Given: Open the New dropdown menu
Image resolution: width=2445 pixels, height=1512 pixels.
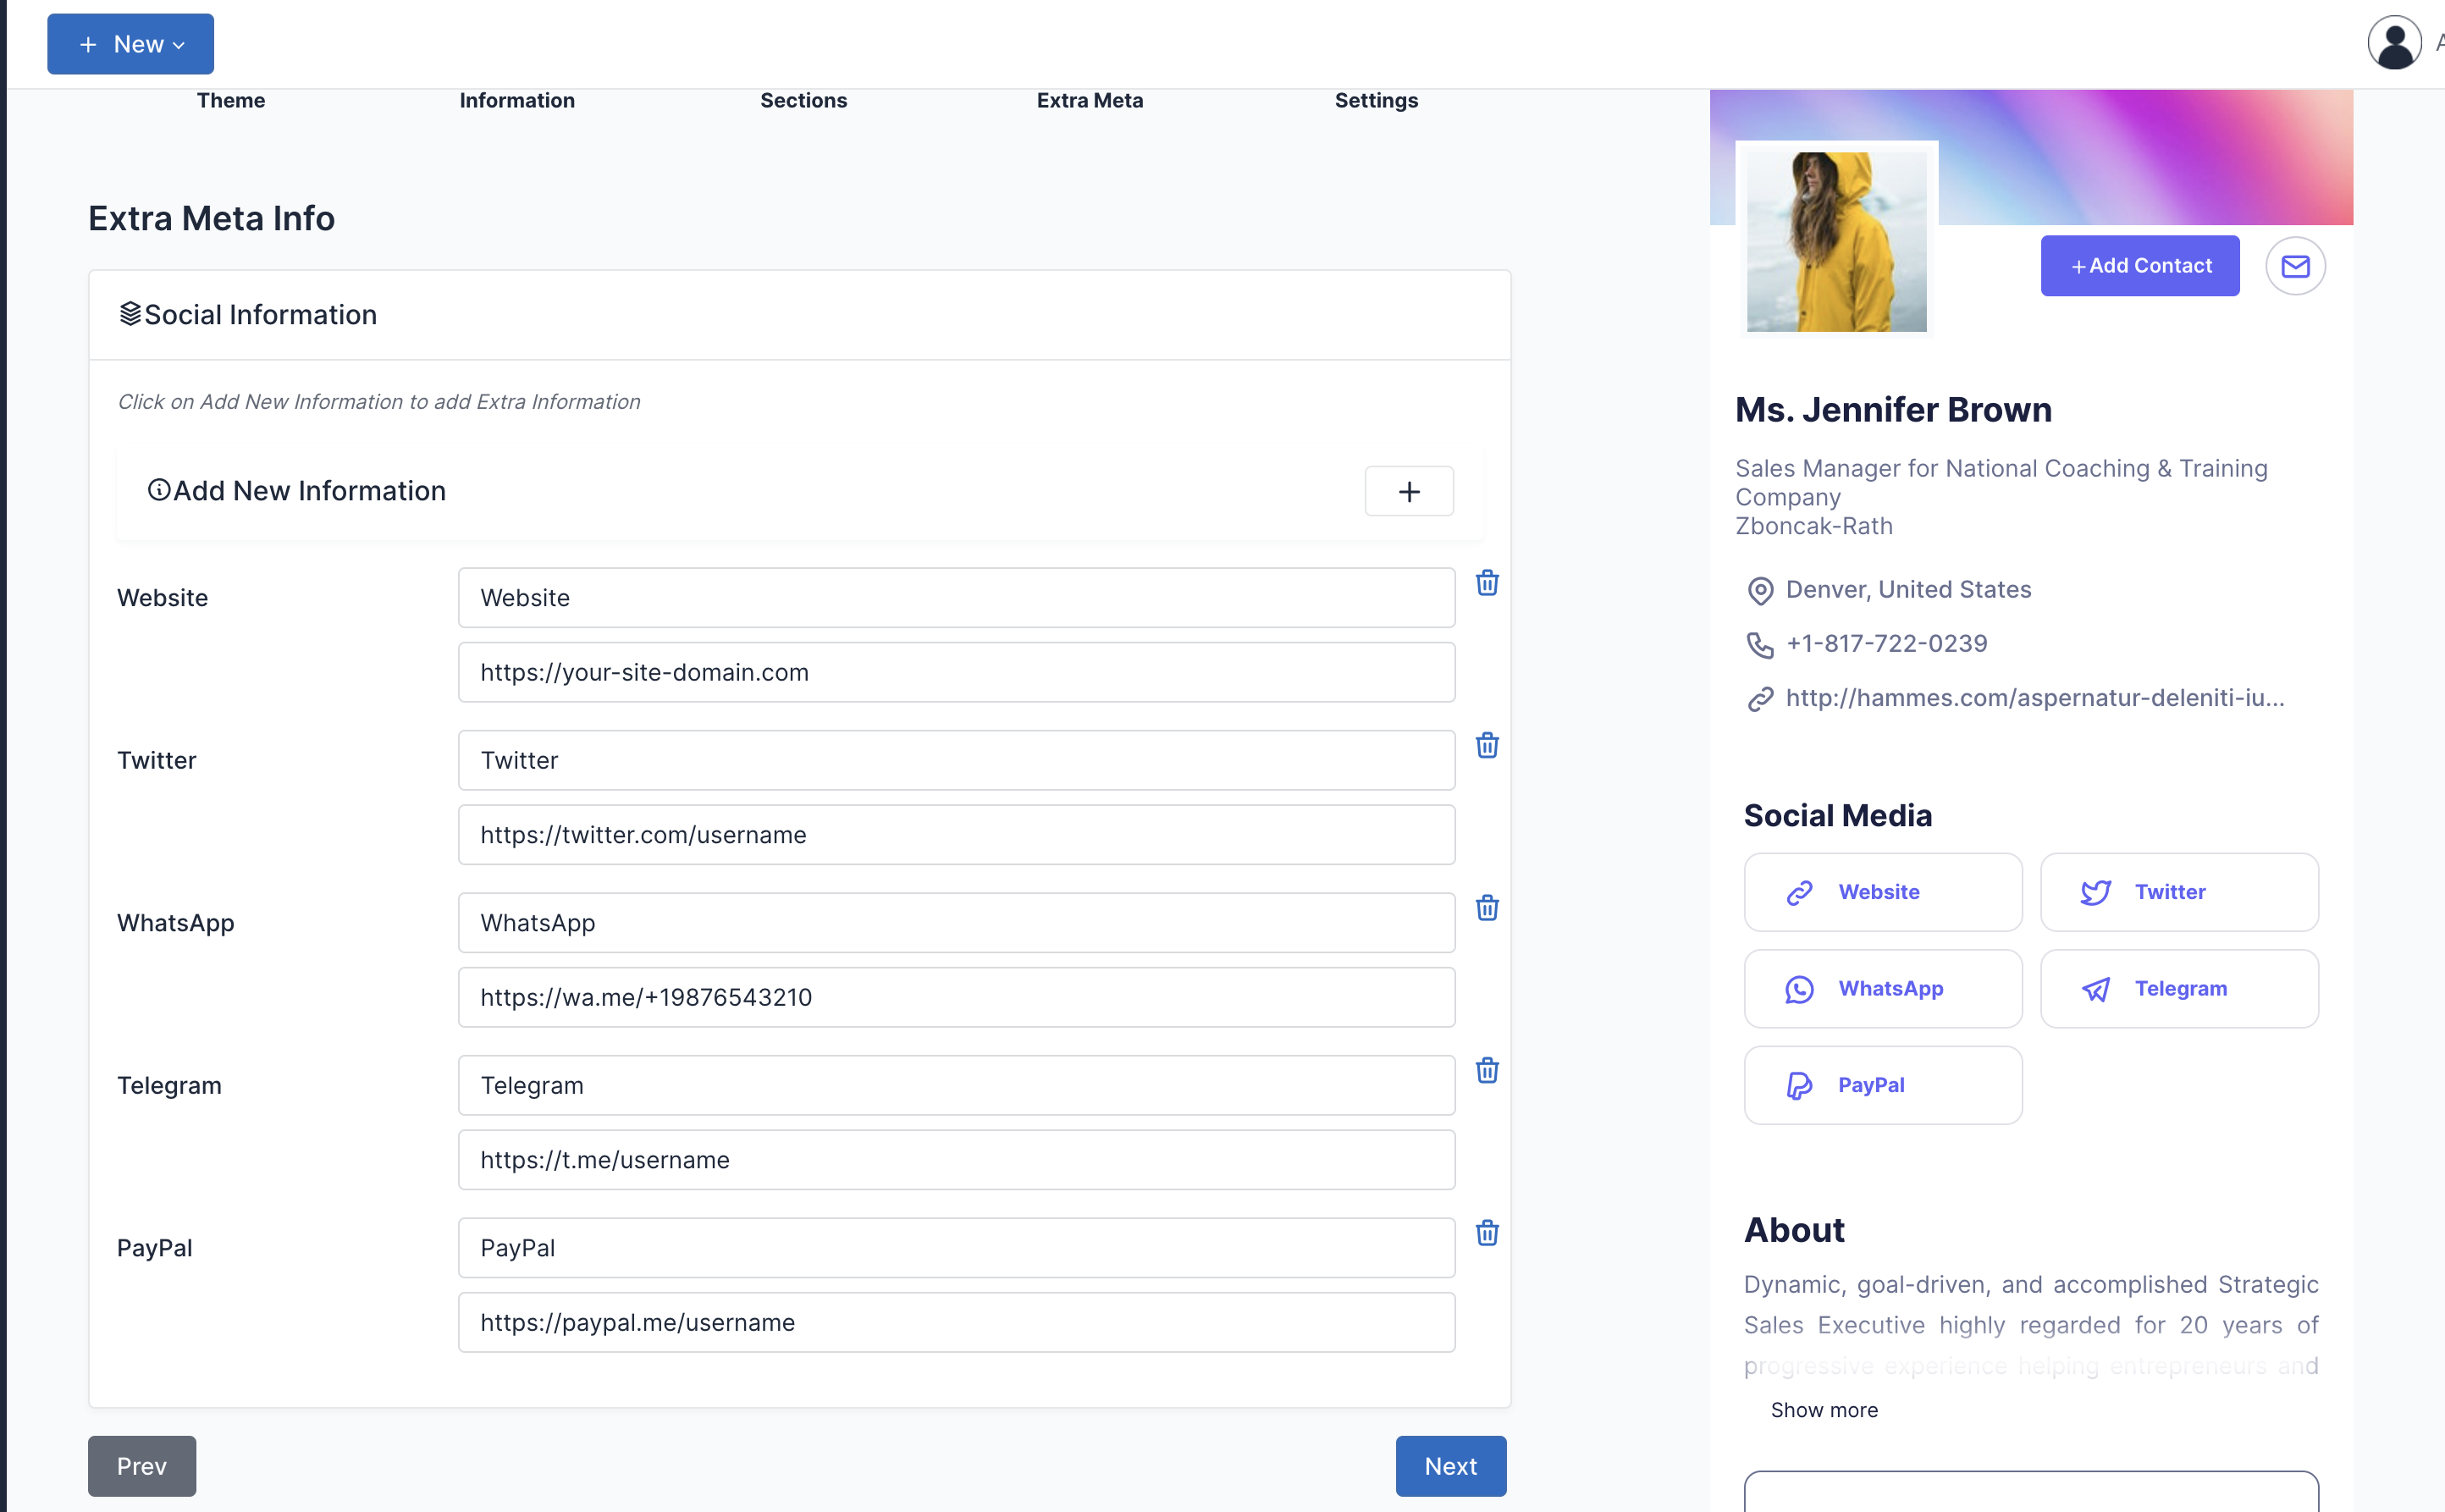Looking at the screenshot, I should [x=131, y=44].
